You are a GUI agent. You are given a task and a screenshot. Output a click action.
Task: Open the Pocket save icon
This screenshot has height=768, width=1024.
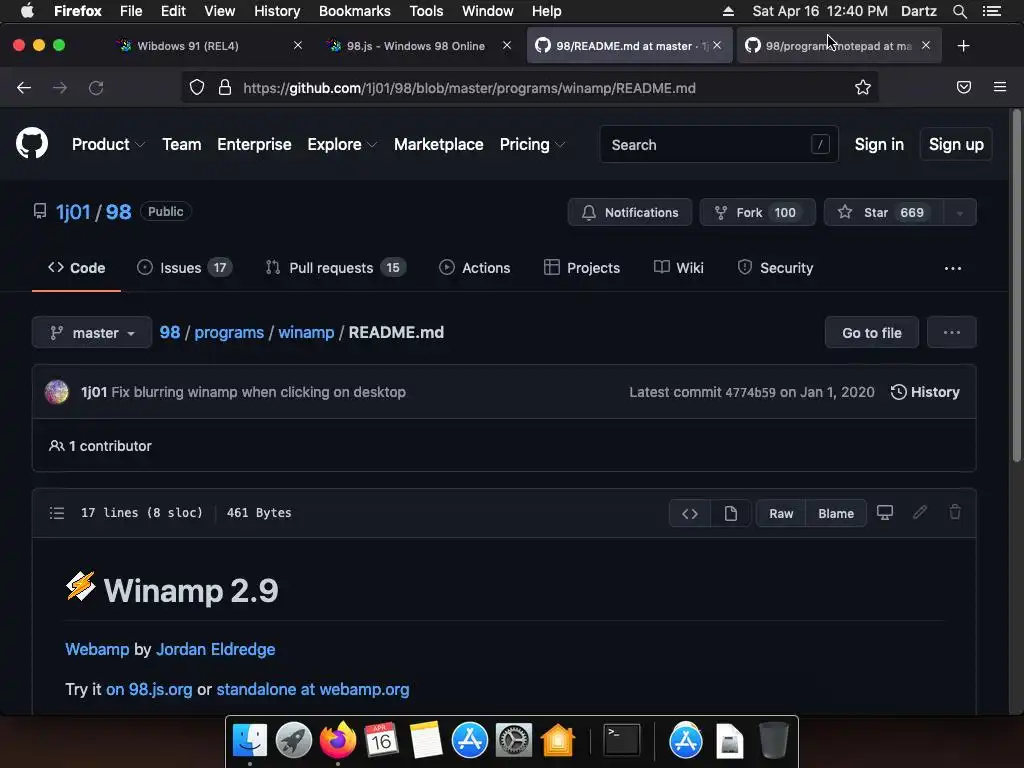(x=964, y=87)
